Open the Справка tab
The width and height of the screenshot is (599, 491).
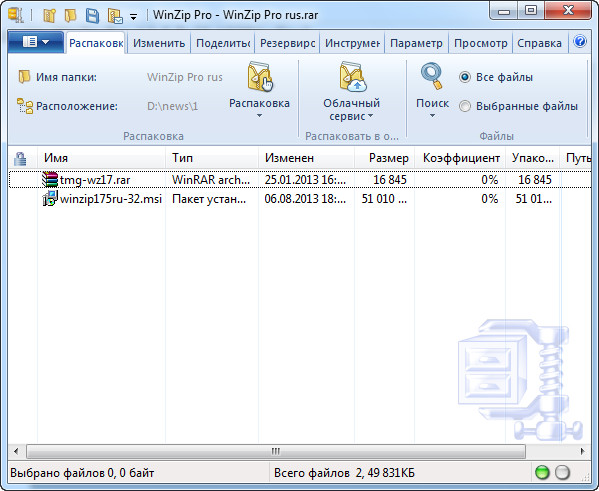tap(539, 43)
